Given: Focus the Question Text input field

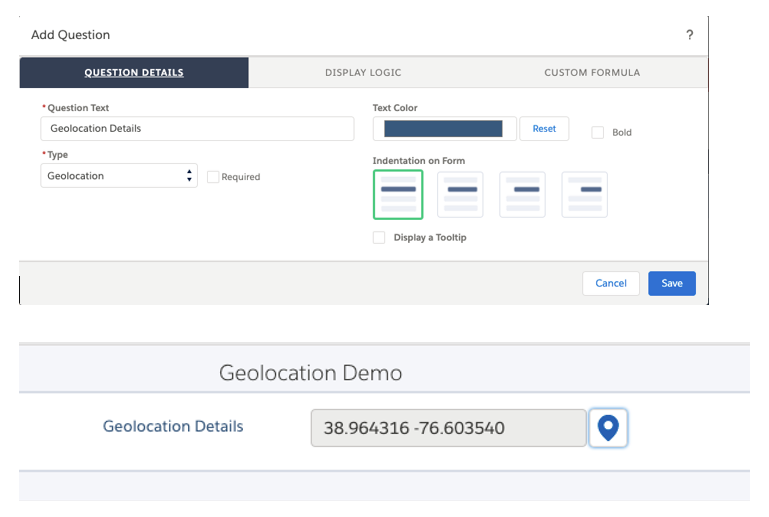Looking at the screenshot, I should point(197,129).
